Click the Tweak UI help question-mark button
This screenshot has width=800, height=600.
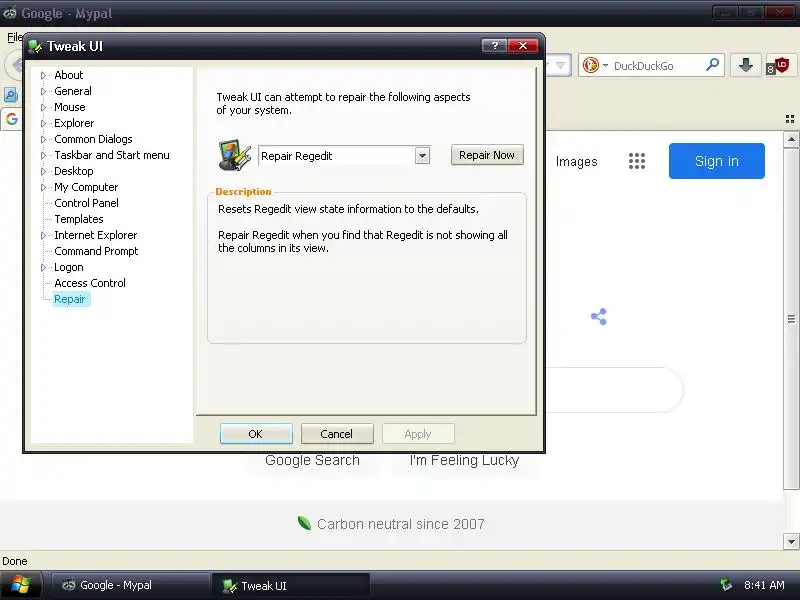[x=494, y=46]
